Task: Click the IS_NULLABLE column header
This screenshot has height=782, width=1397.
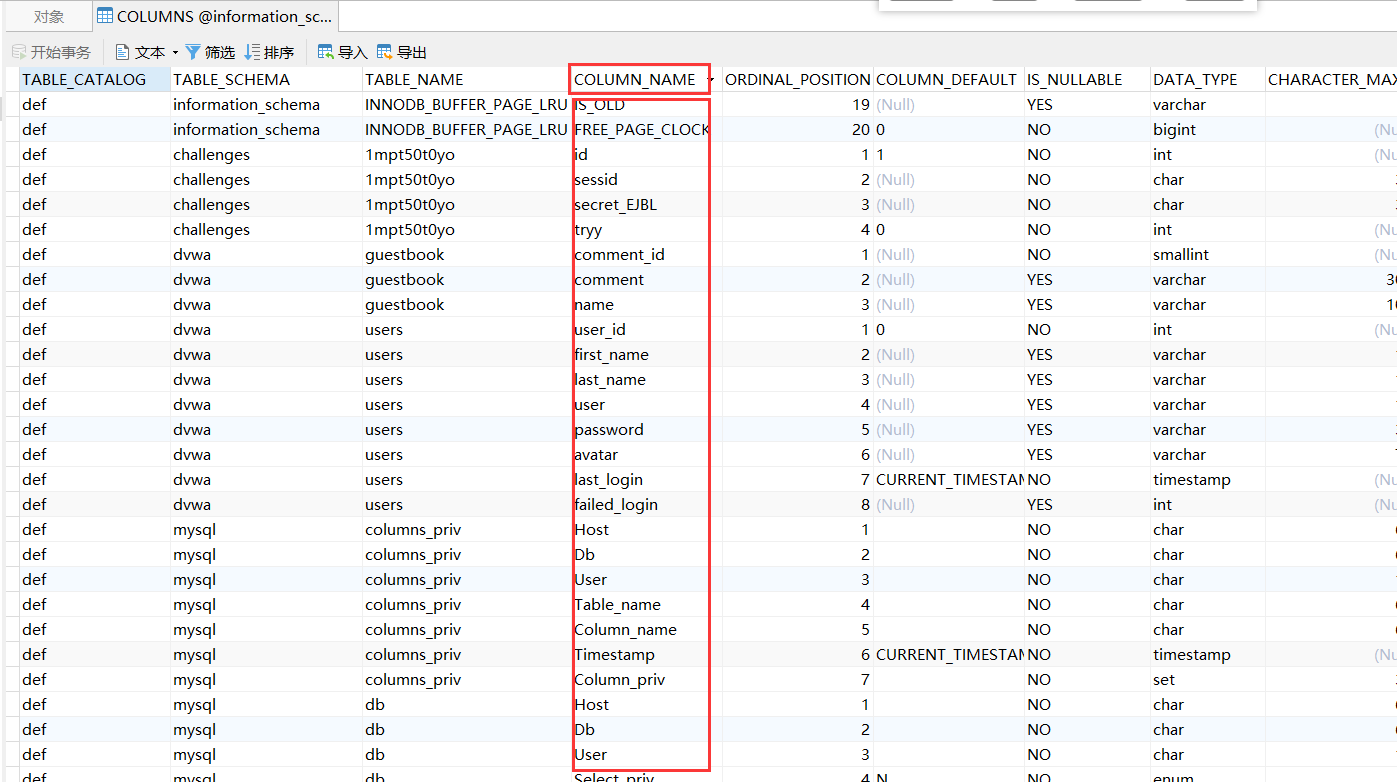Action: pos(1087,80)
